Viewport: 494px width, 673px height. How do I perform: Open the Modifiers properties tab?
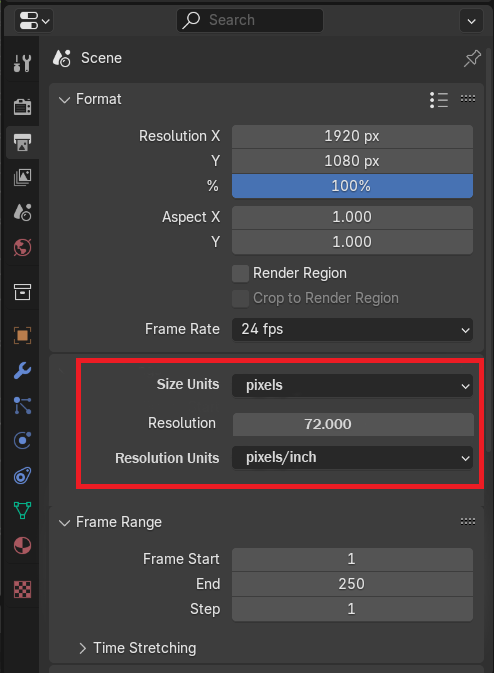coord(22,370)
